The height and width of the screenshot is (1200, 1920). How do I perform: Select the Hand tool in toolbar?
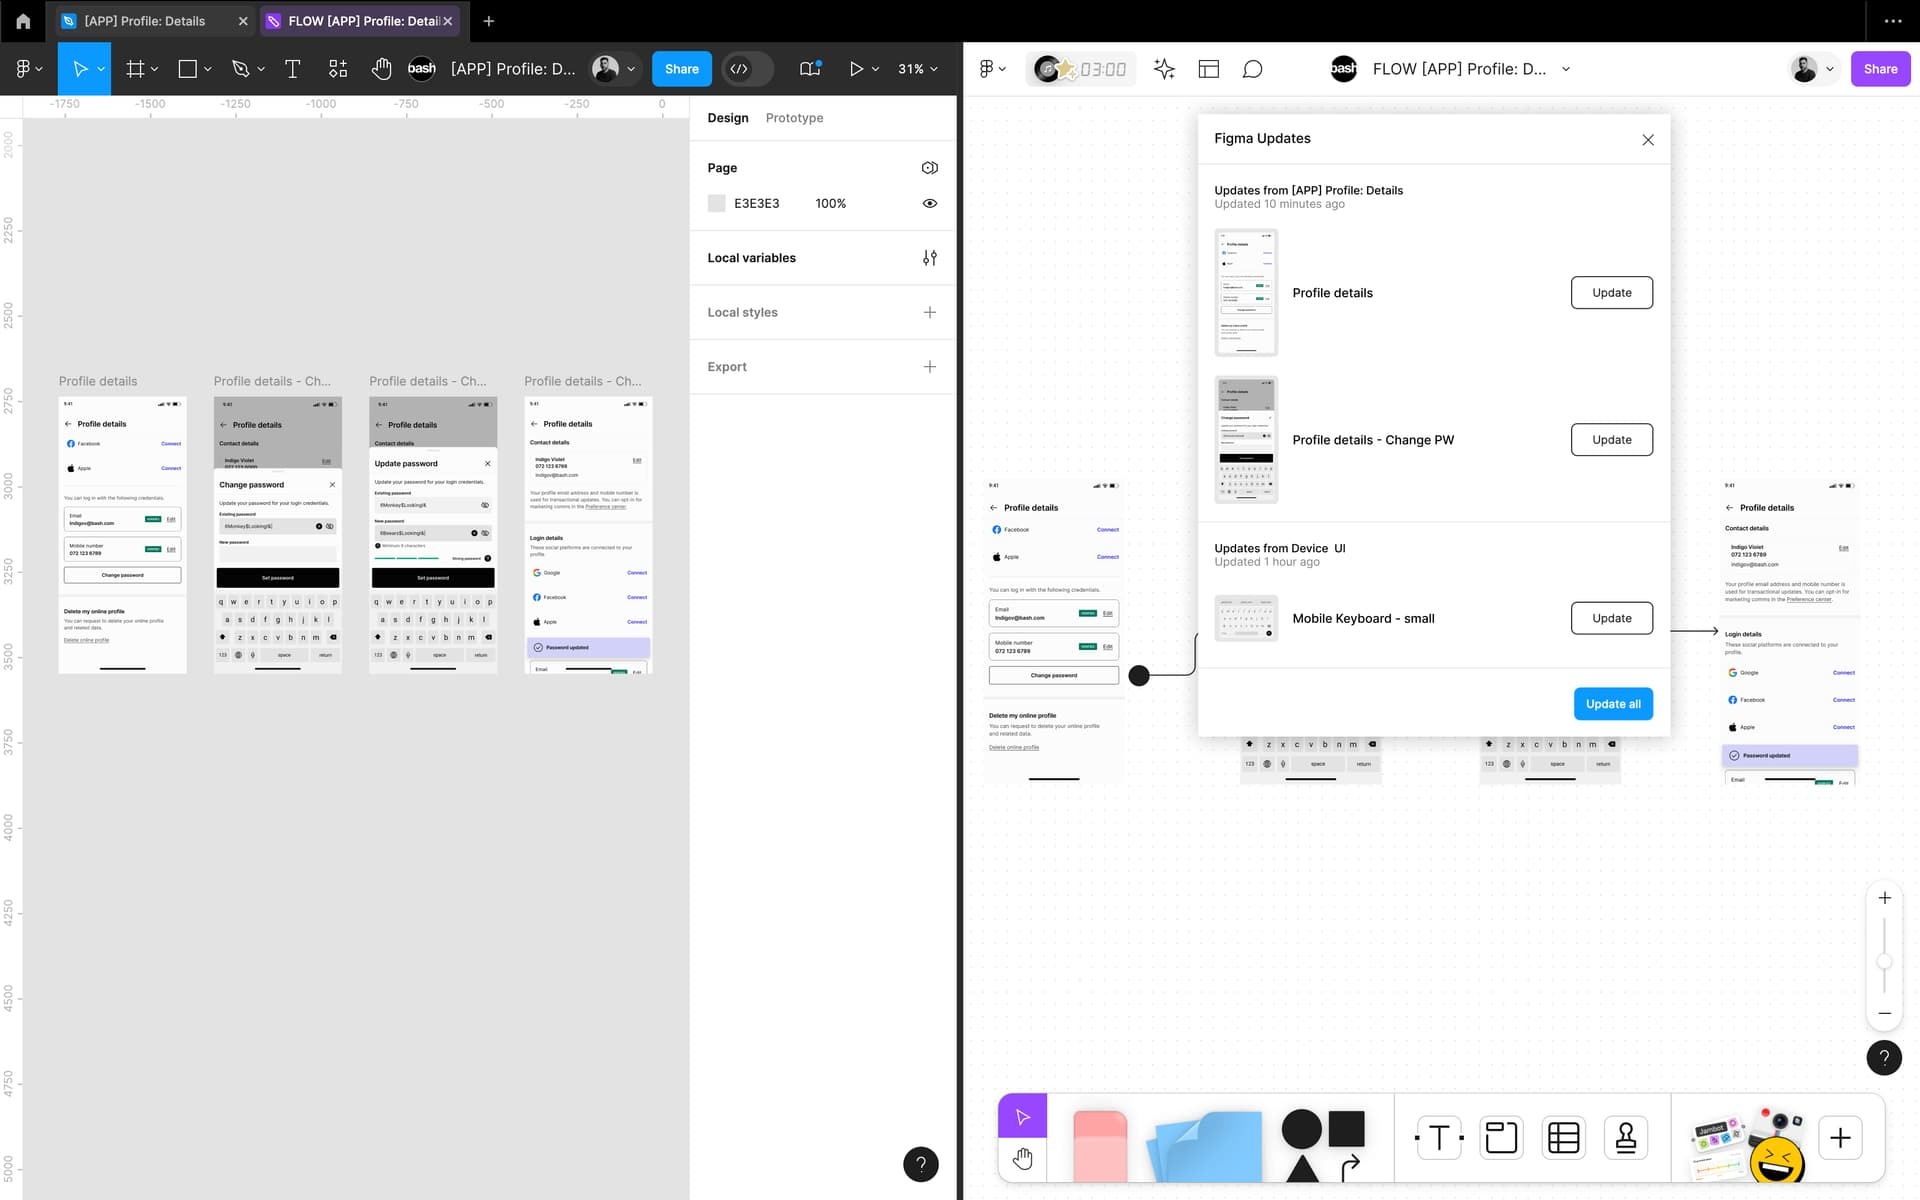pyautogui.click(x=383, y=68)
